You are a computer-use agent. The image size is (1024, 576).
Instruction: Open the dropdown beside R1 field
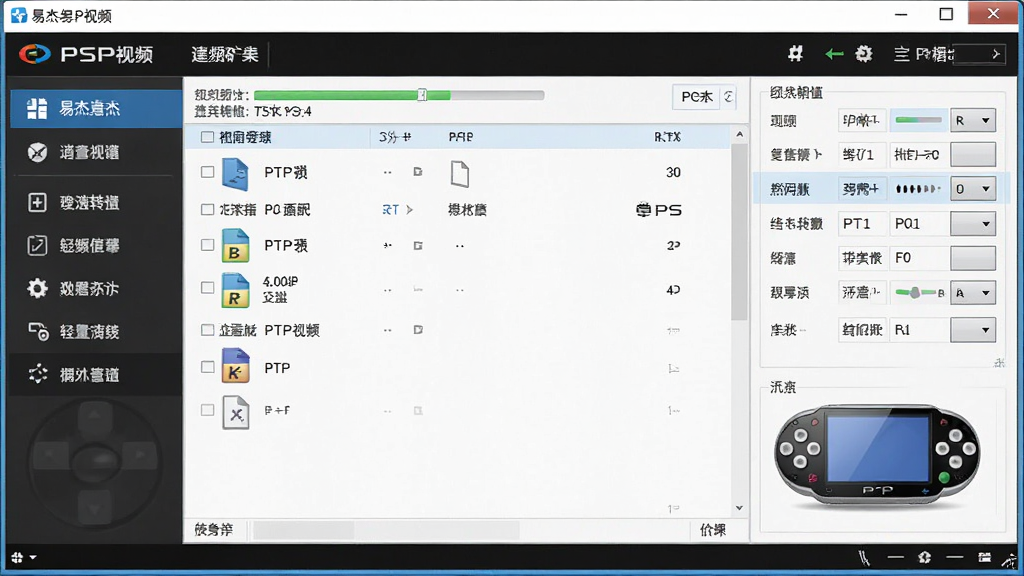coord(973,330)
